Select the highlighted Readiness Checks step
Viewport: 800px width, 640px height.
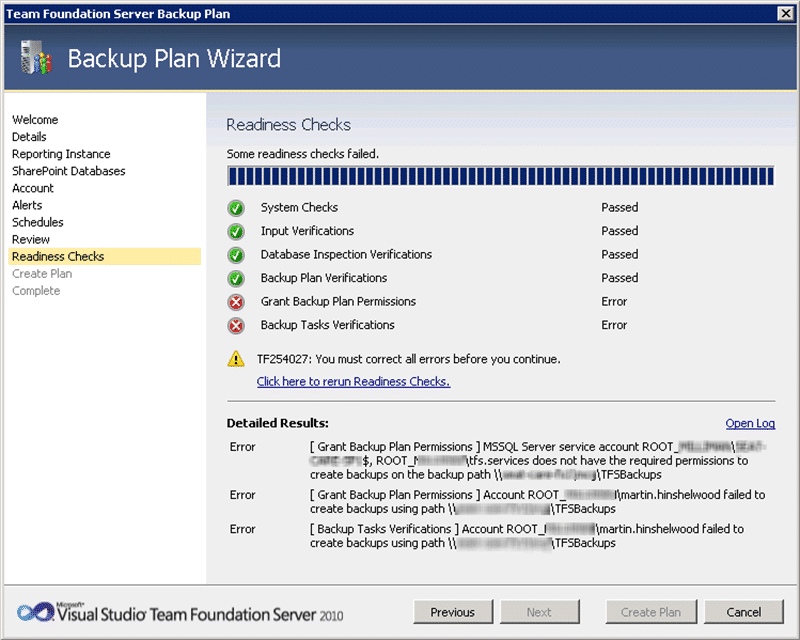pyautogui.click(x=105, y=257)
